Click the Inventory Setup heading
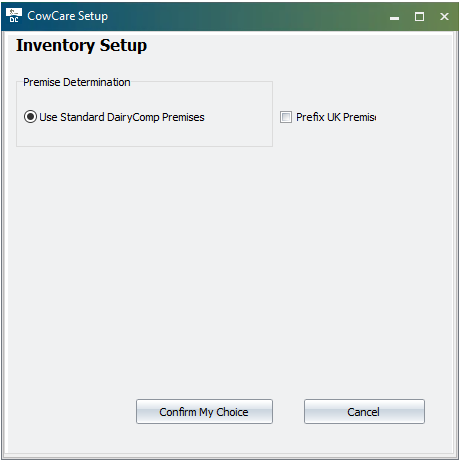This screenshot has height=462, width=461. tap(82, 46)
